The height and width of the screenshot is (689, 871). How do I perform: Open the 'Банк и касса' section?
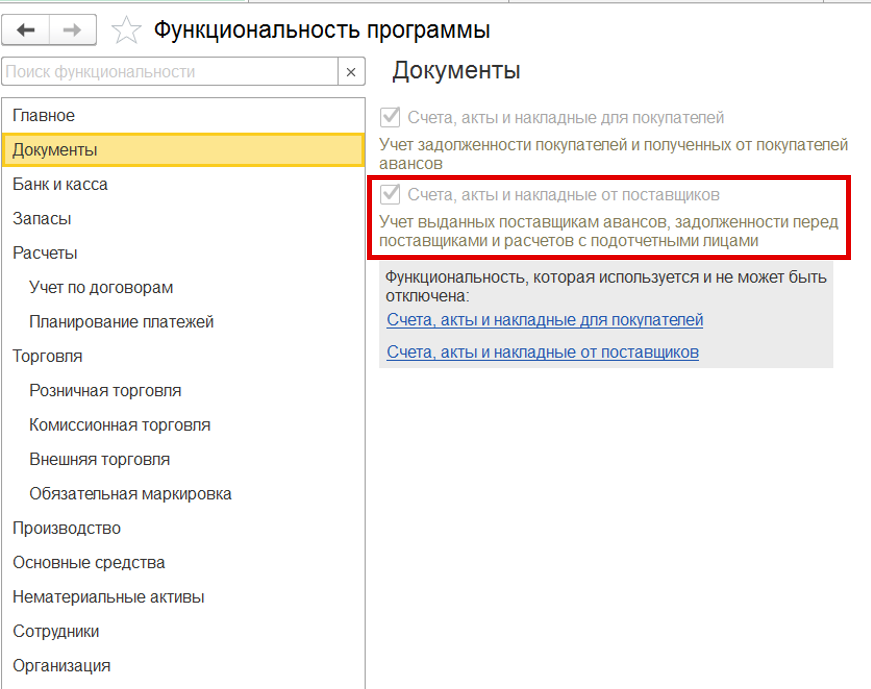[60, 184]
